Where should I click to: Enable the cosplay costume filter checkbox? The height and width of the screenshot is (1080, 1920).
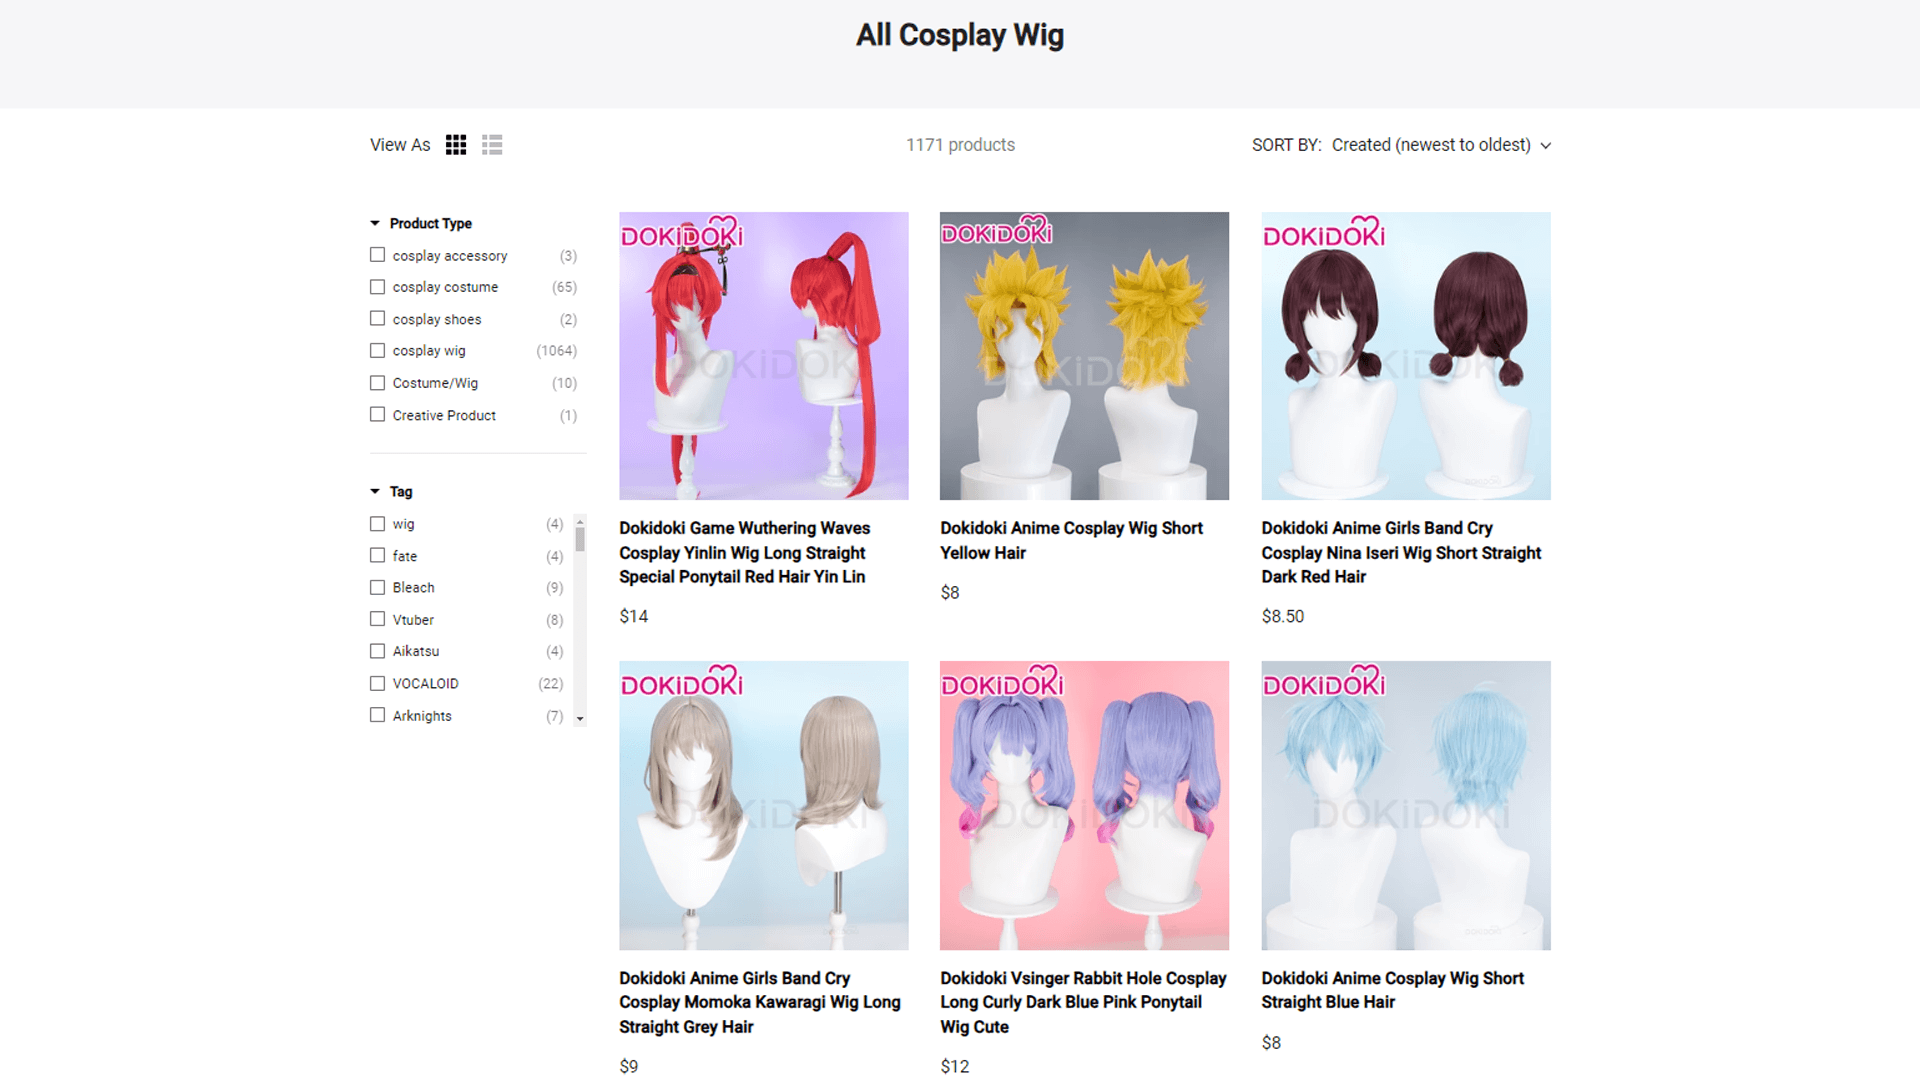pos(377,287)
